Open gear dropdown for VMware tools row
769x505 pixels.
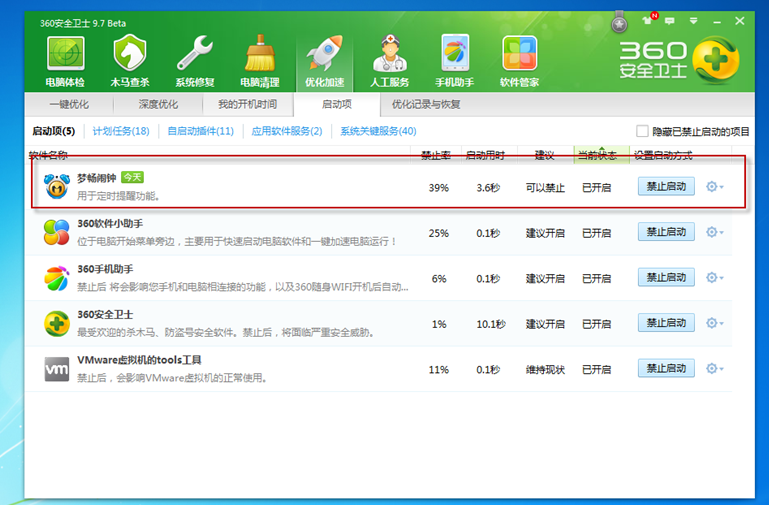[x=715, y=369]
